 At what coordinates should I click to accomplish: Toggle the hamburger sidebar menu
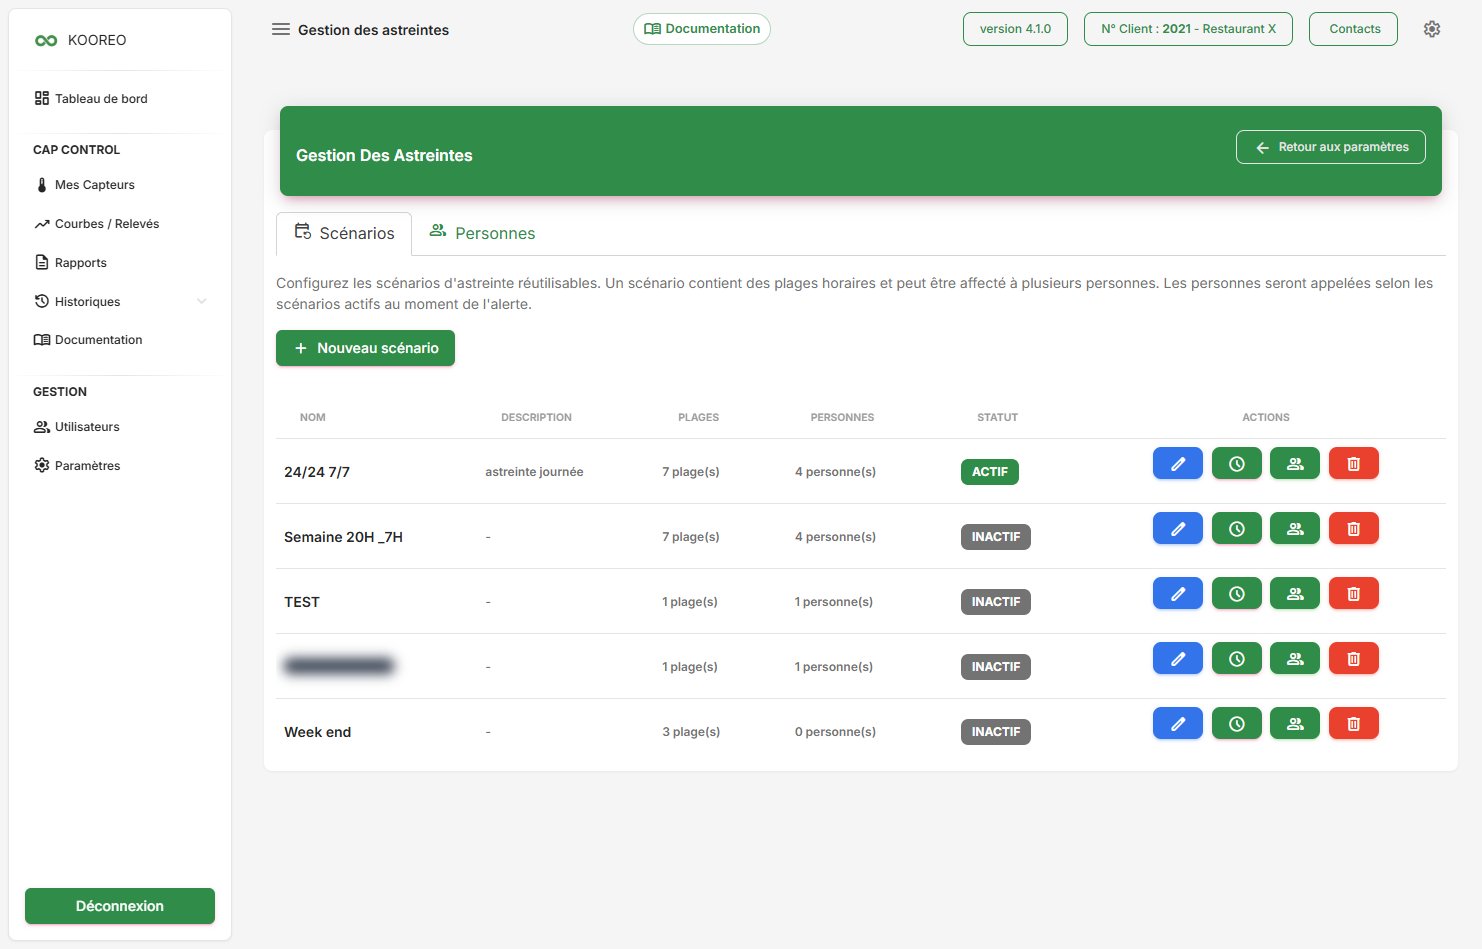tap(281, 30)
